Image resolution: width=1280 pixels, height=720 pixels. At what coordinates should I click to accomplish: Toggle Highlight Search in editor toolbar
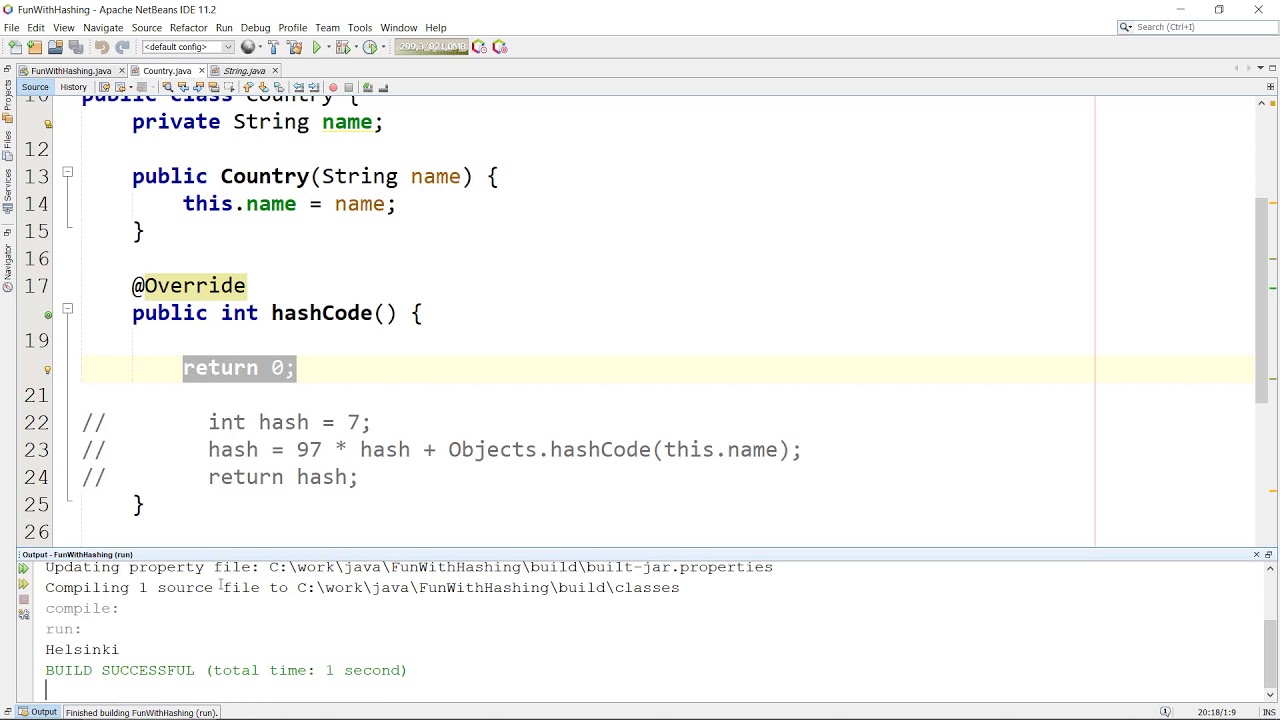[x=213, y=87]
